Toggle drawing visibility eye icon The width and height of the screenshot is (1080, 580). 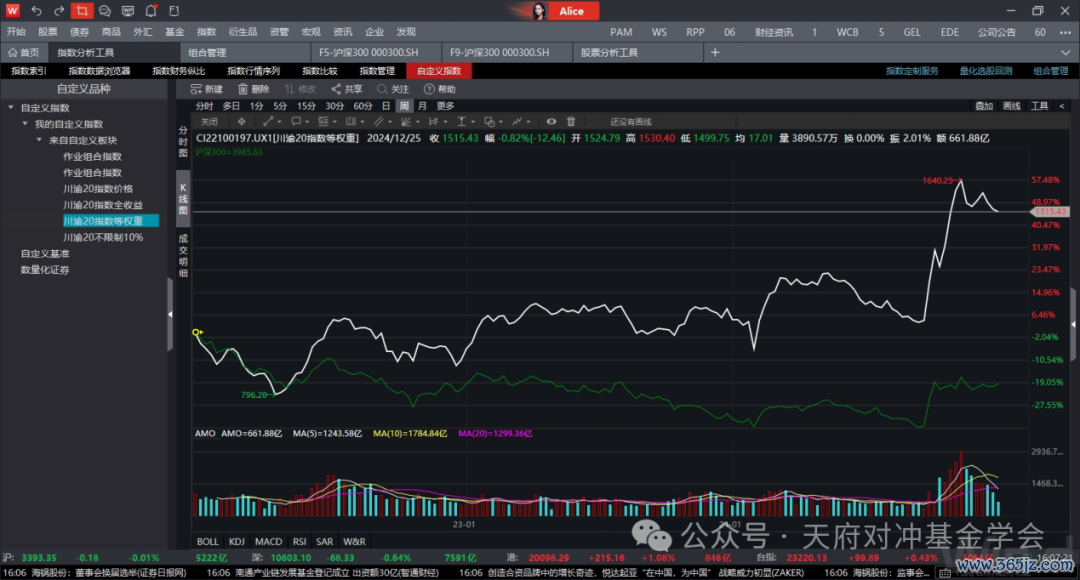click(551, 121)
